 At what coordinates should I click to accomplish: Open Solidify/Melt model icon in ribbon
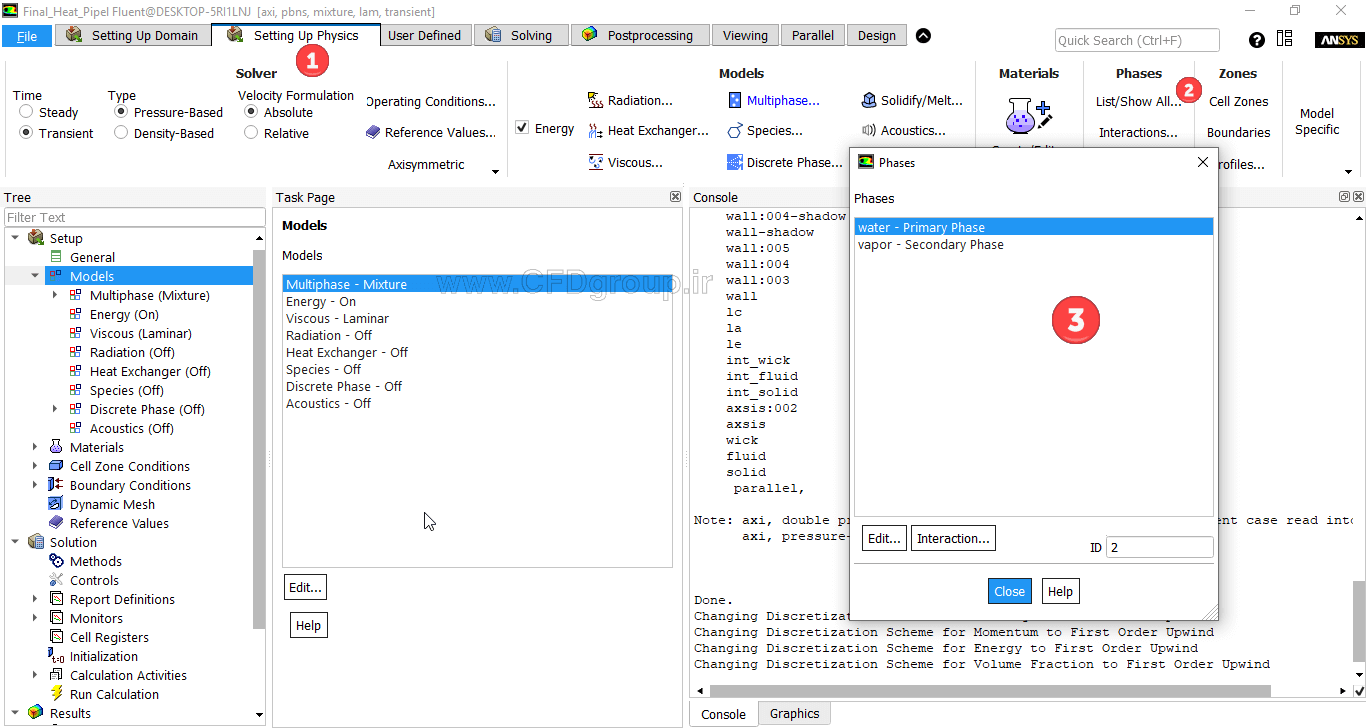[x=868, y=100]
